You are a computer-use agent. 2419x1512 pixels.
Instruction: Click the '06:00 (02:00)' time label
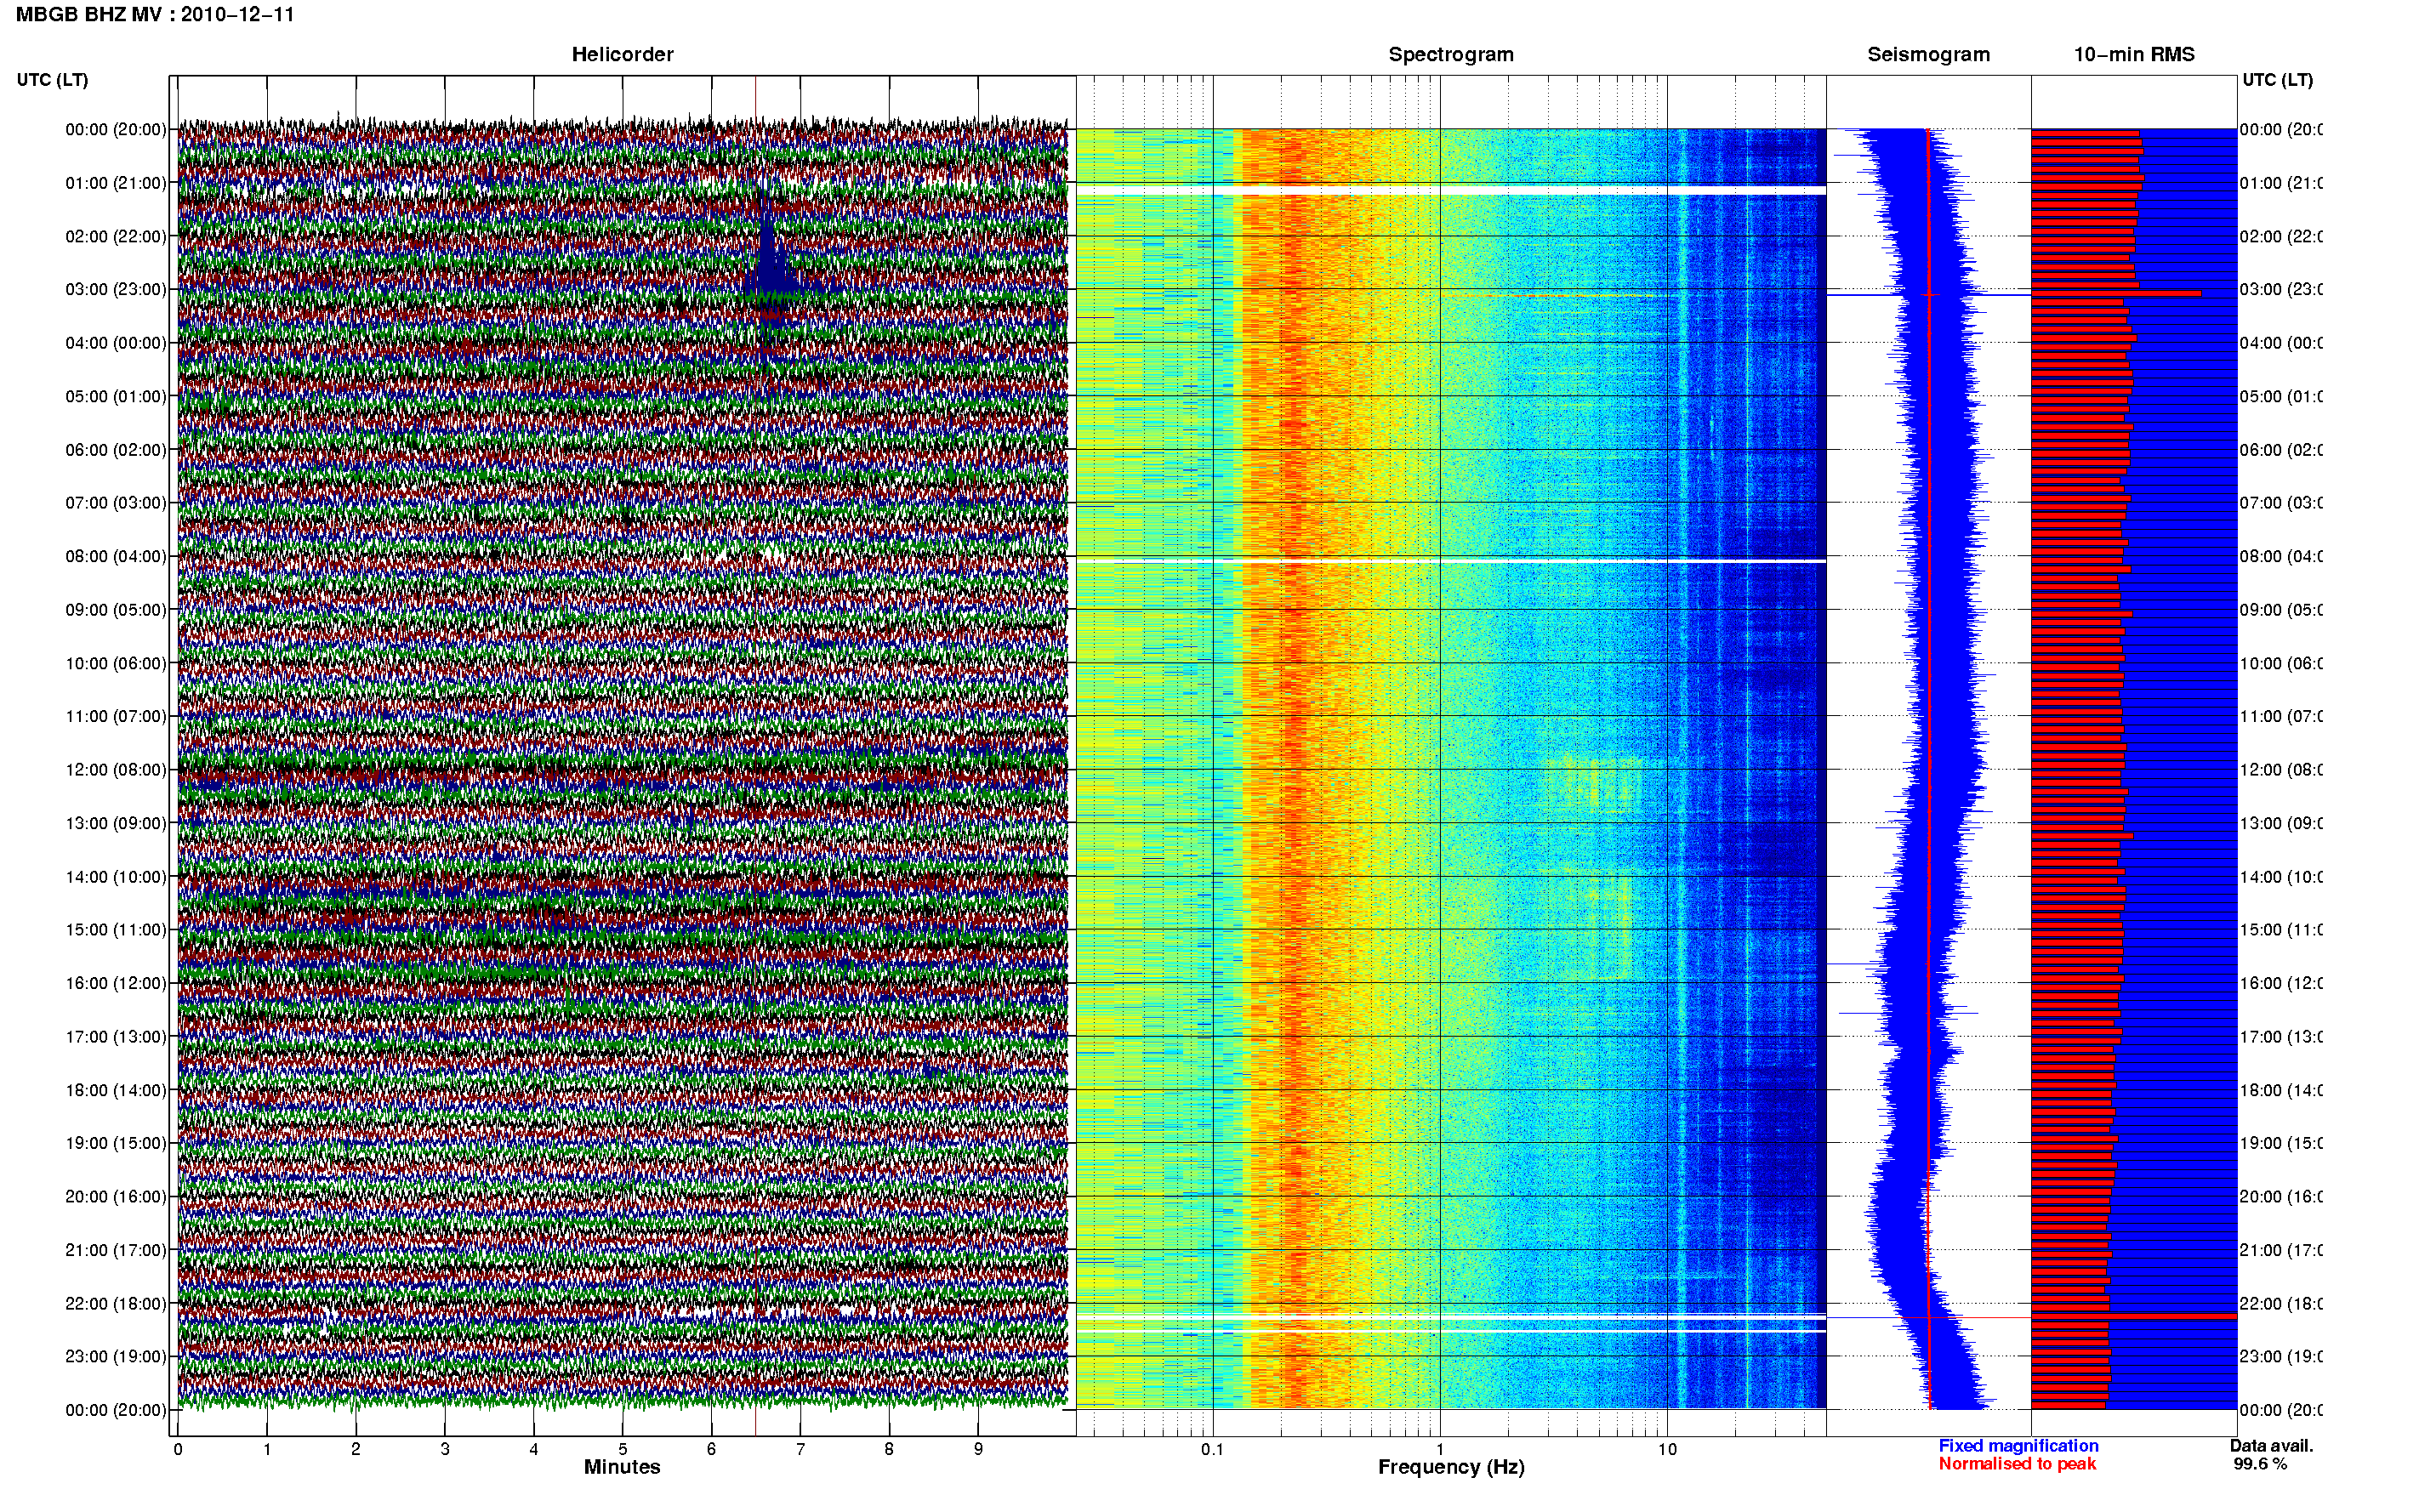tap(116, 450)
